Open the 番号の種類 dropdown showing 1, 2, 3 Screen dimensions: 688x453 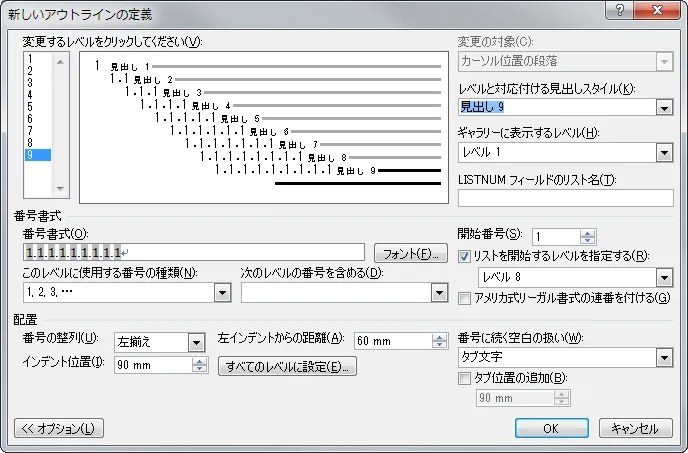222,292
